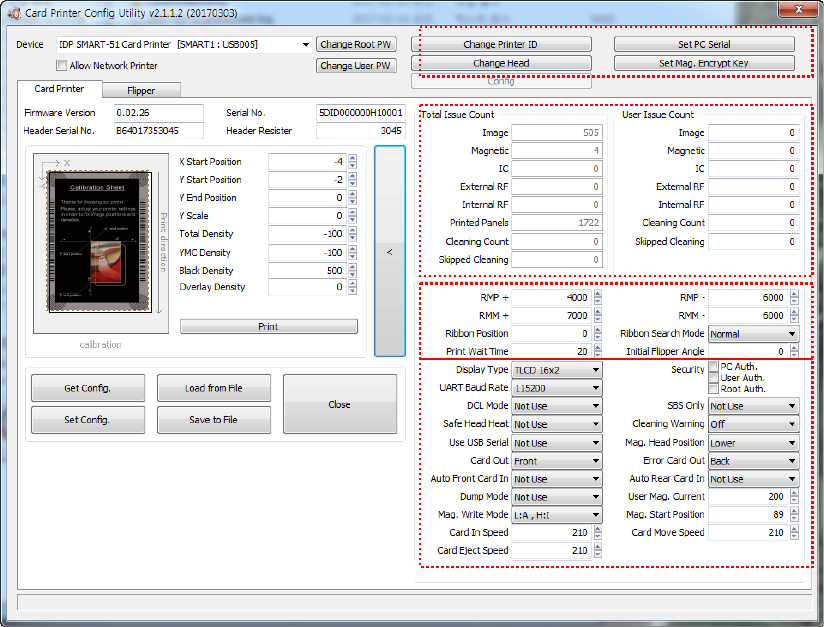
Task: Adjust the Overlay Density spinner
Action: tap(352, 287)
